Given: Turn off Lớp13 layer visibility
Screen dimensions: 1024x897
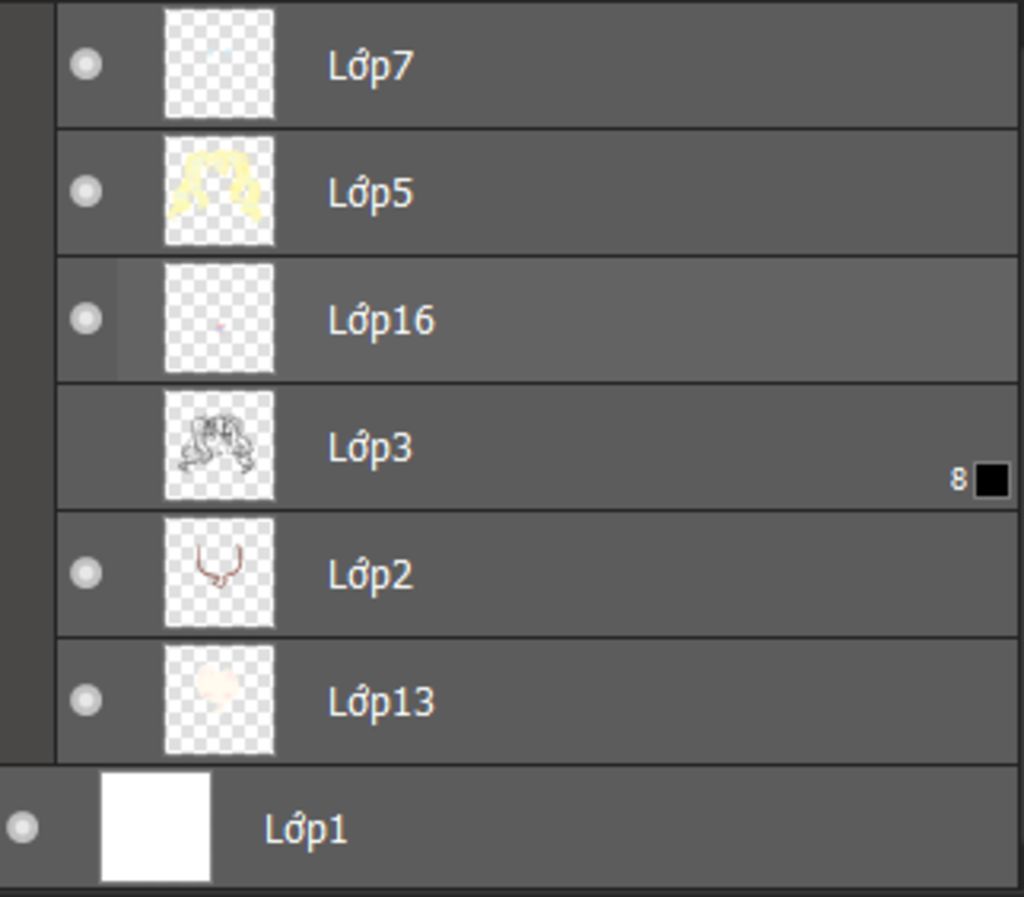Looking at the screenshot, I should pyautogui.click(x=86, y=700).
